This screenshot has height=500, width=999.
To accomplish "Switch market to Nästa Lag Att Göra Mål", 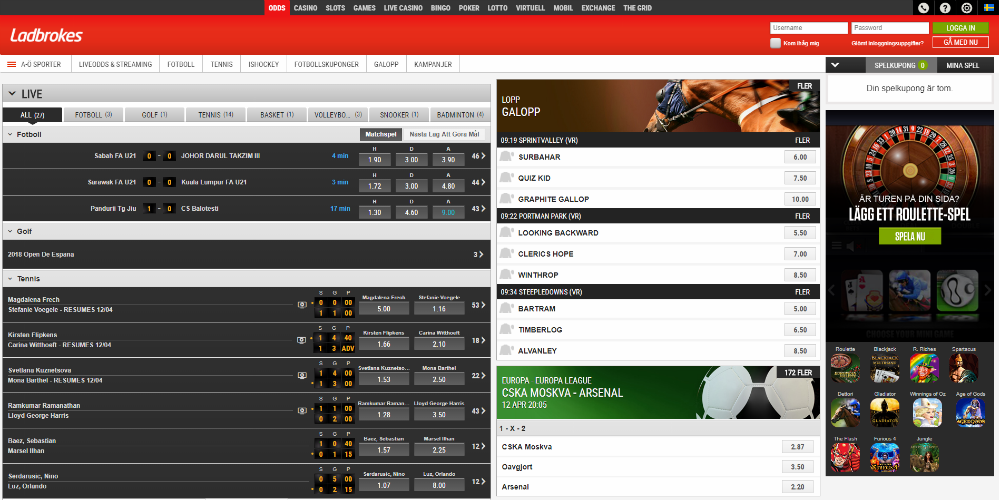I will [445, 134].
